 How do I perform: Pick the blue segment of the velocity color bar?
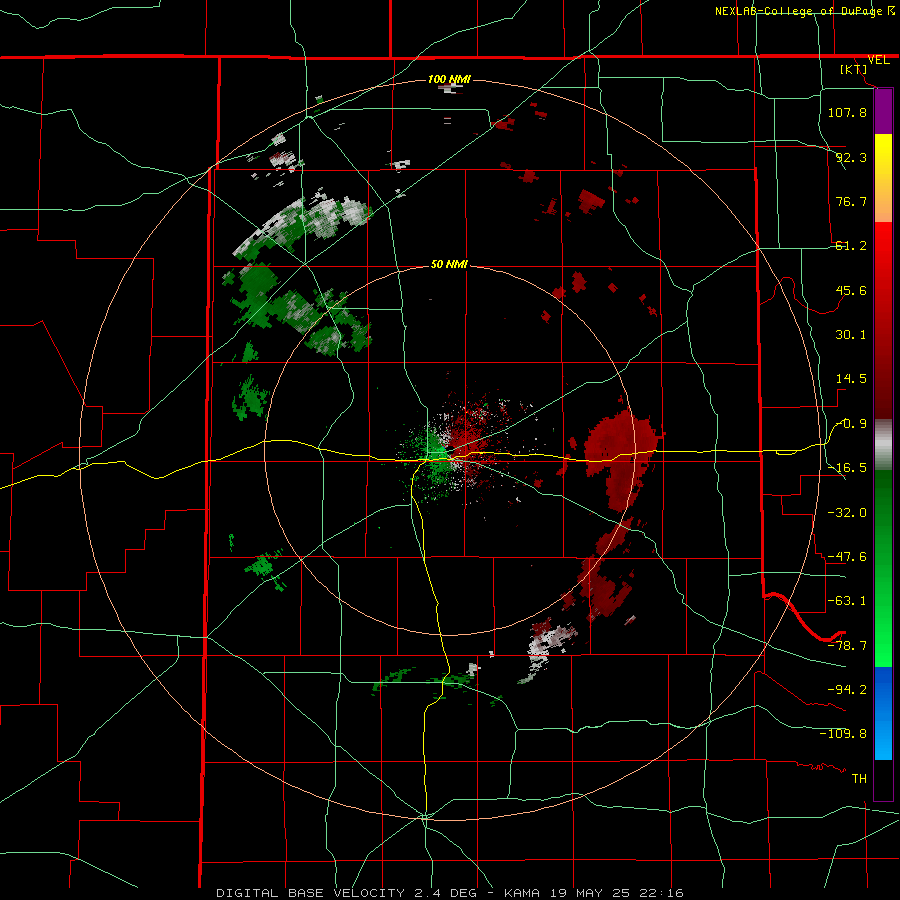(x=883, y=713)
